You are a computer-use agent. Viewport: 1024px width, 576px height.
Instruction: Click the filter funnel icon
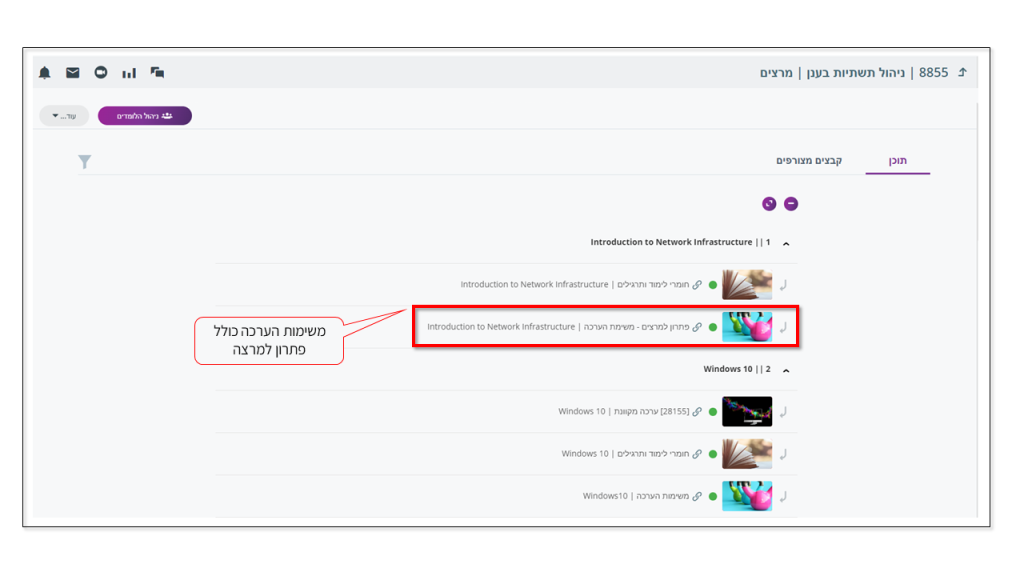coord(85,161)
